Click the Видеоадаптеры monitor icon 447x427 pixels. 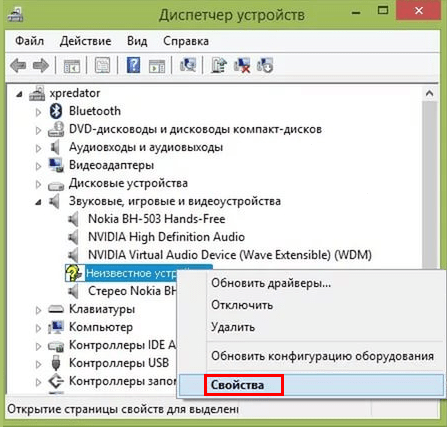tap(56, 165)
